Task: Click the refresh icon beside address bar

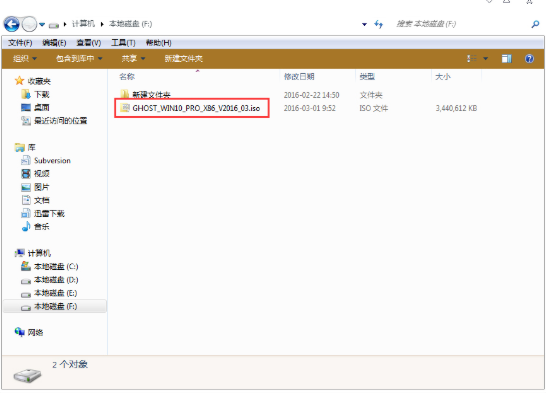Action: [379, 24]
